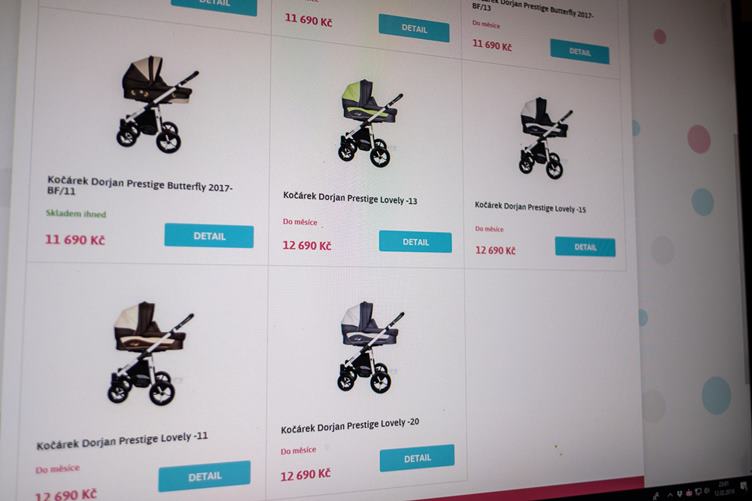Click the green Lovely -13 stroller image
Screen dimensions: 752x501
[x=369, y=123]
